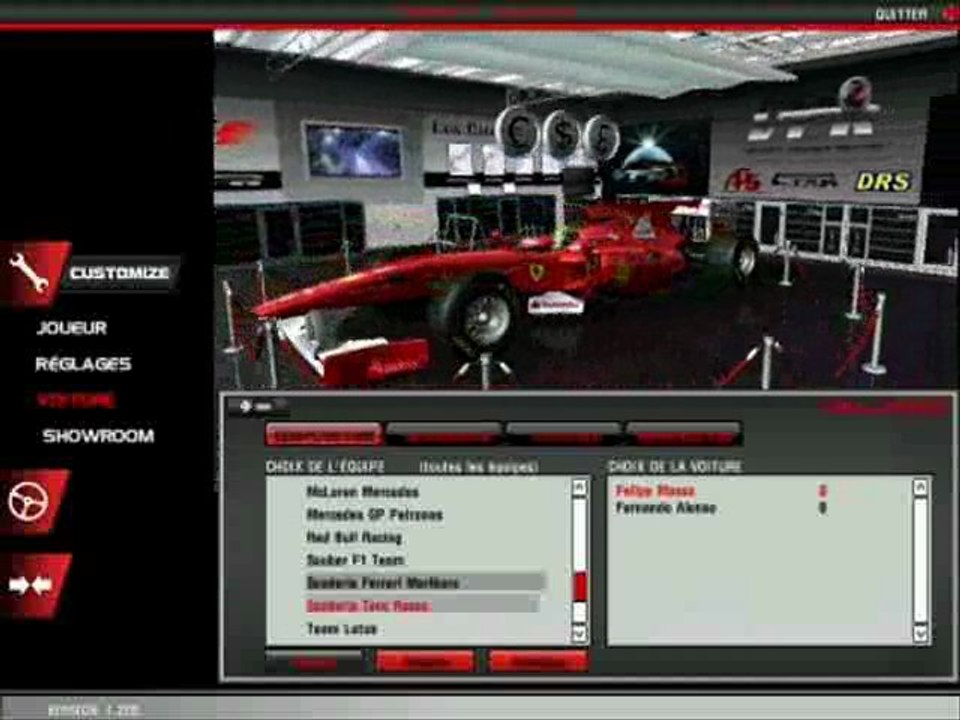
Task: Click Quitter in the top bar
Action: 901,14
